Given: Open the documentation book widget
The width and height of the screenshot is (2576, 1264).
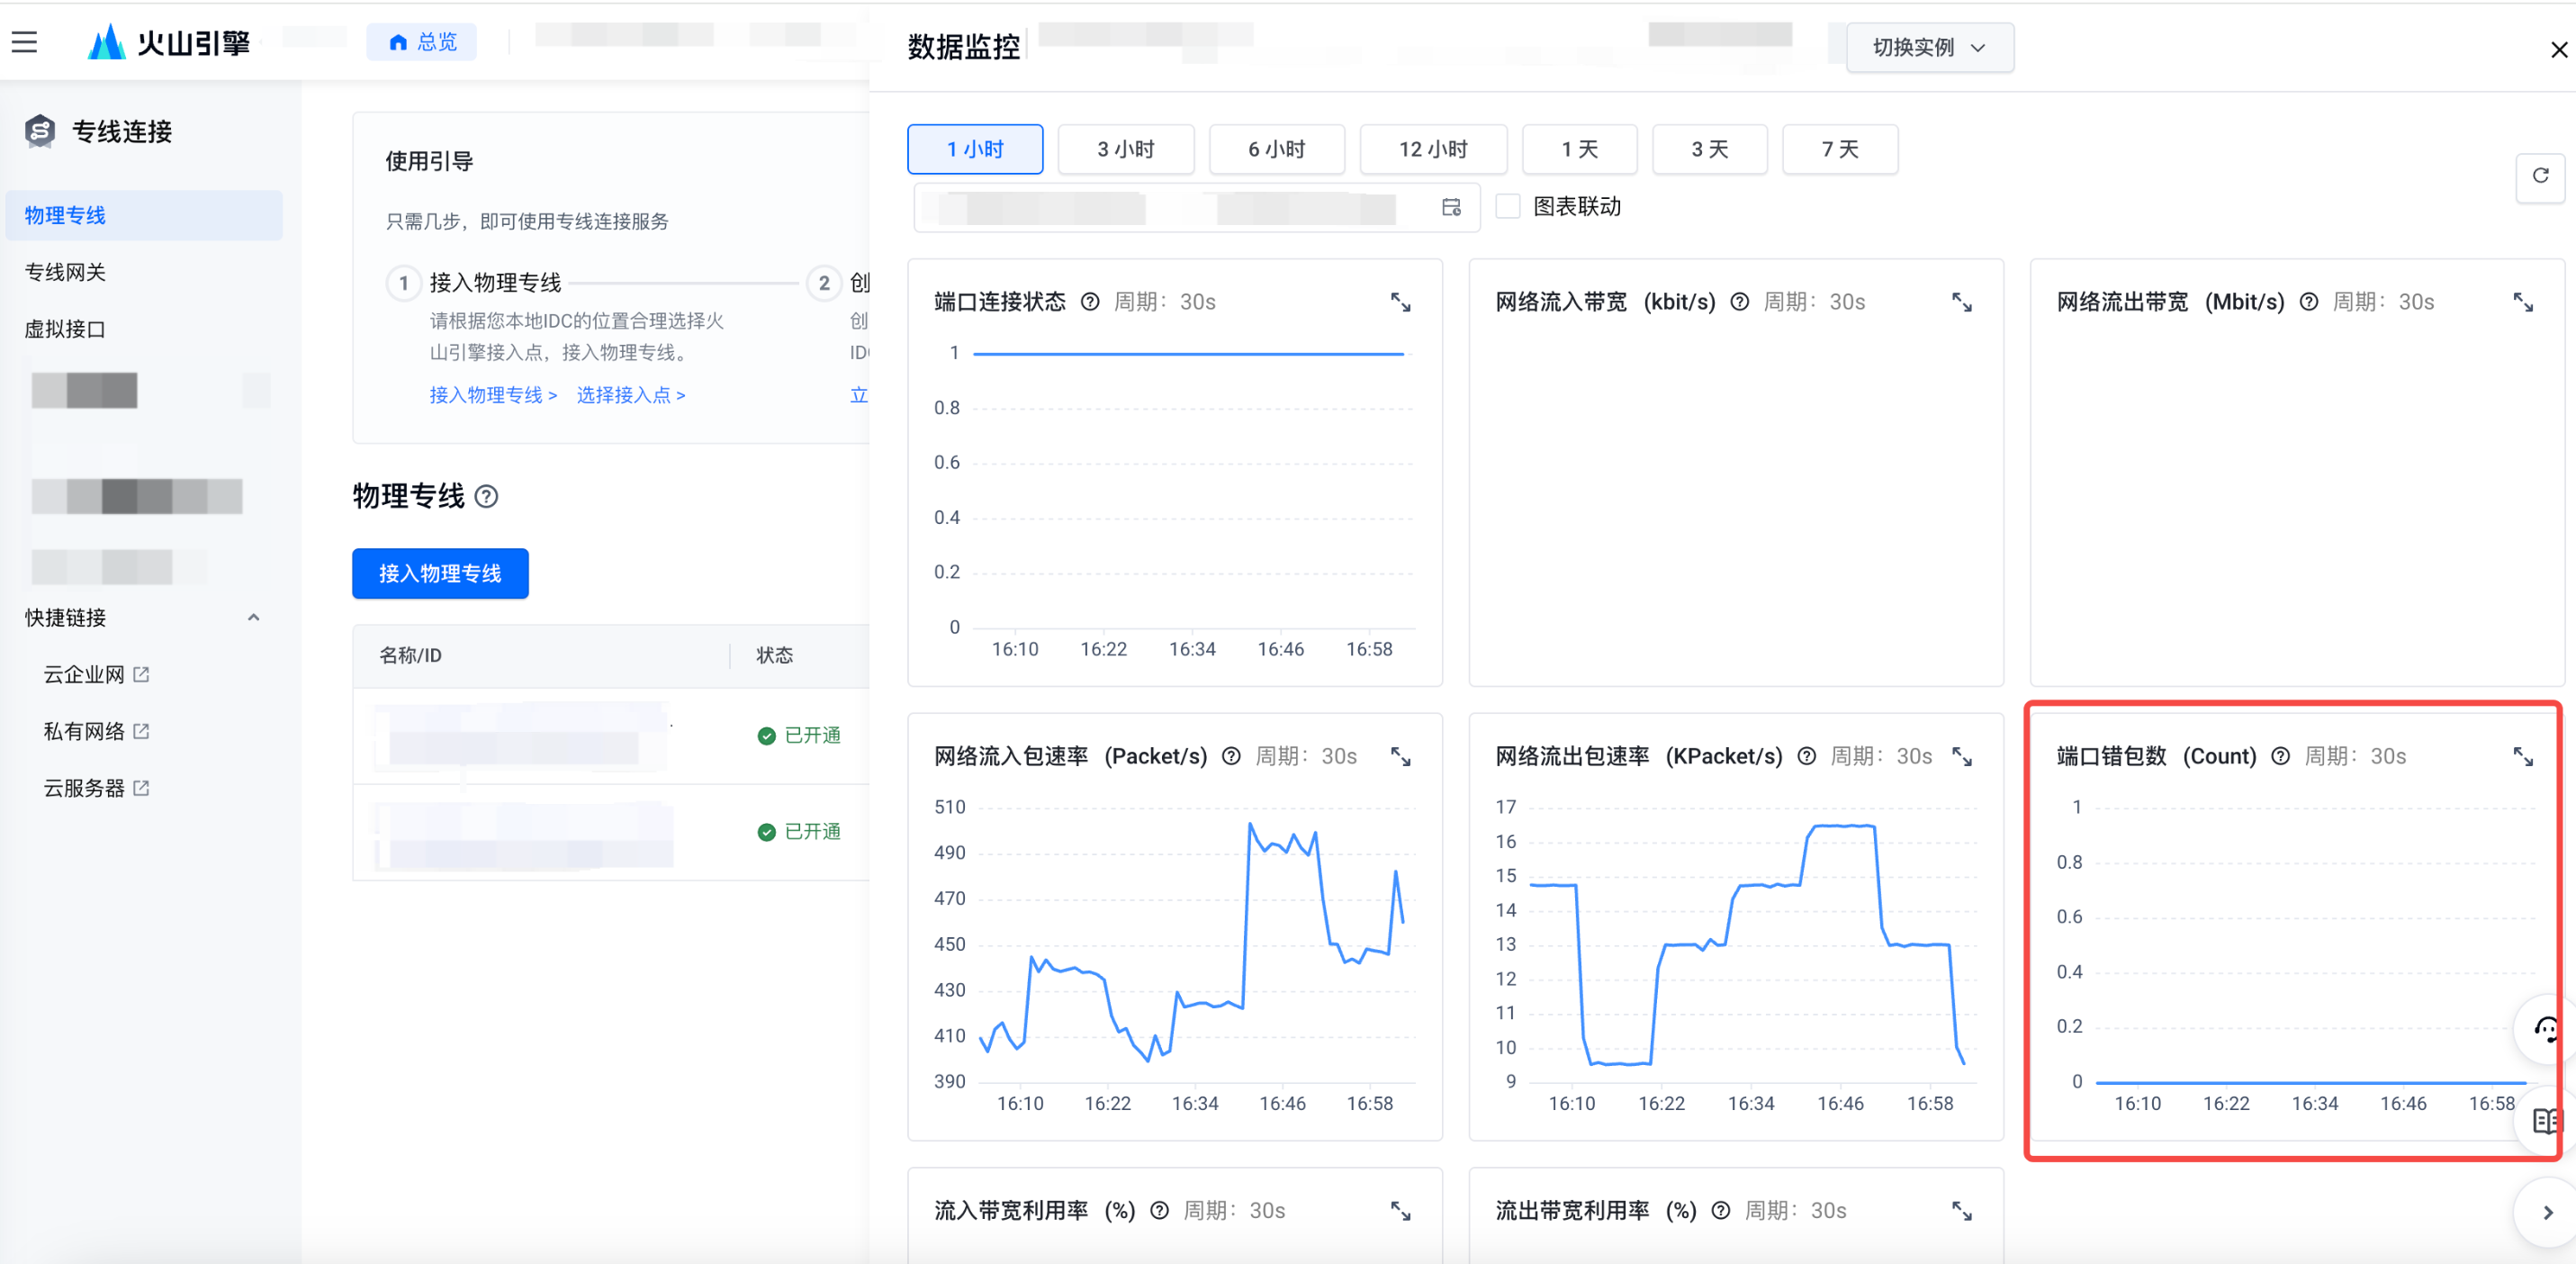Looking at the screenshot, I should [2545, 1121].
